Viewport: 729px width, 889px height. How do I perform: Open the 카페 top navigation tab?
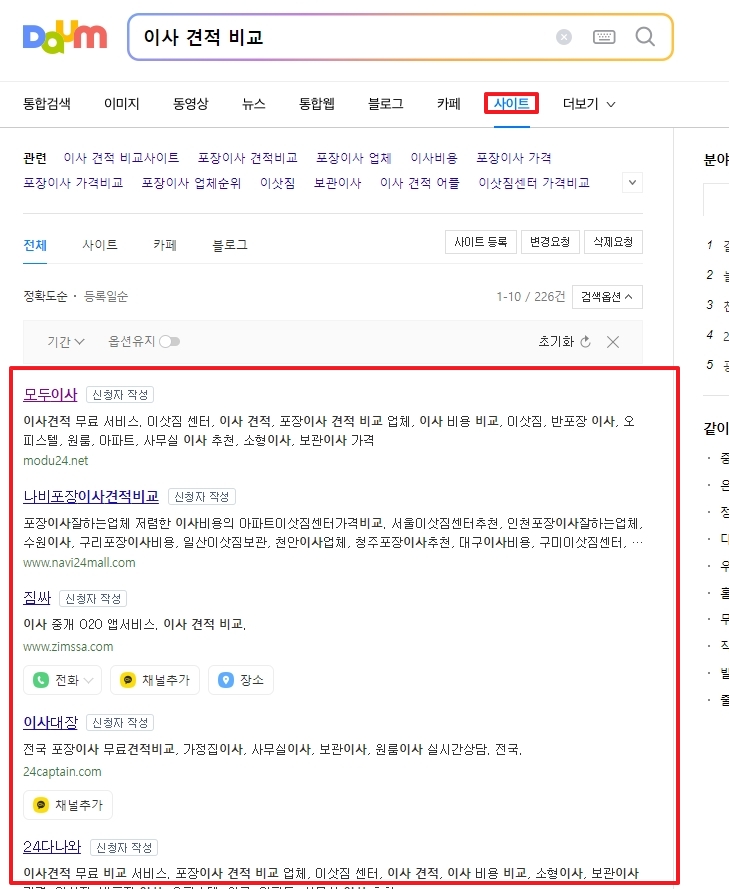click(448, 104)
